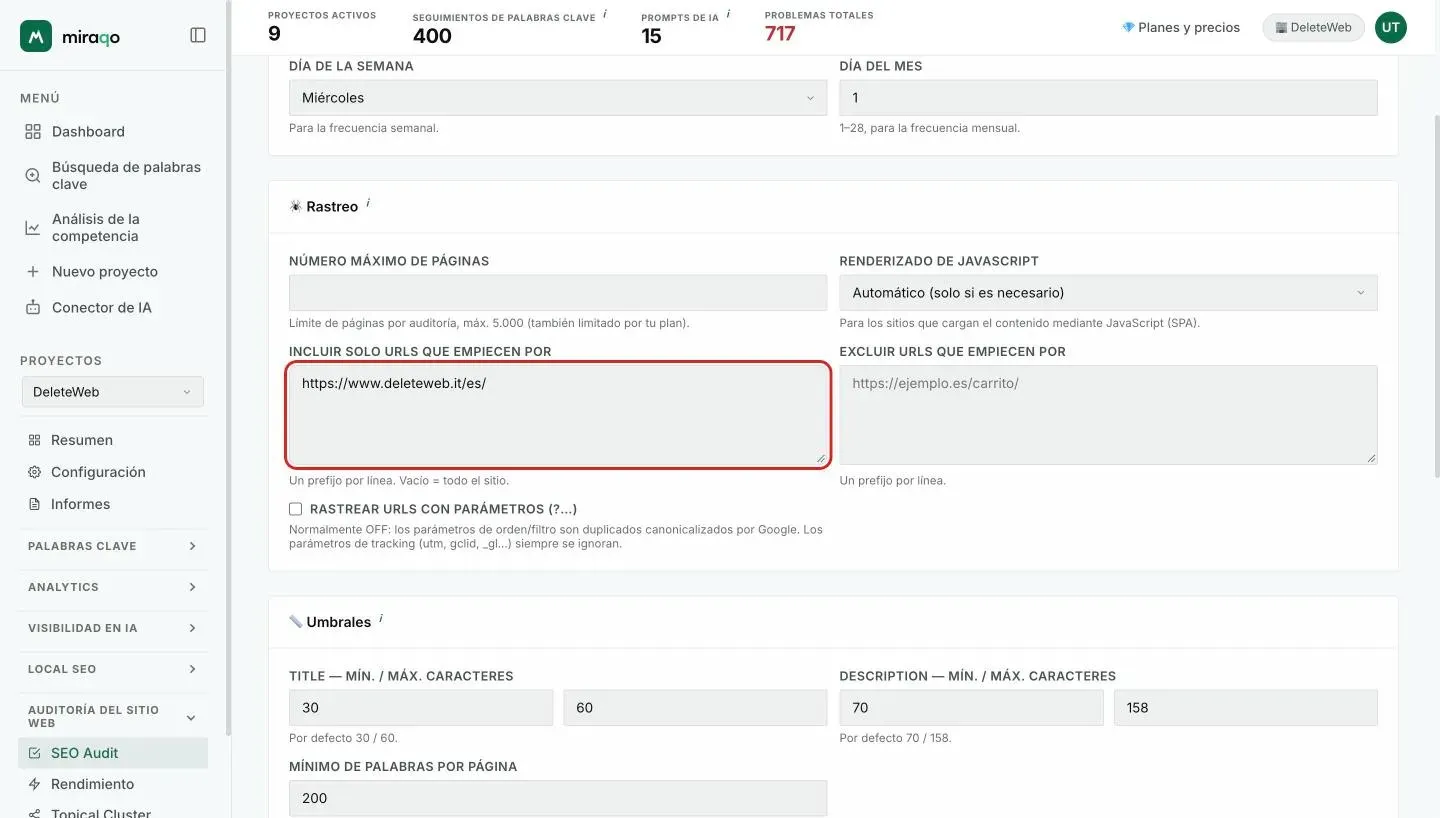Viewport: 1440px width, 818px height.
Task: Click the Rendimiento lightning icon
Action: 35,784
